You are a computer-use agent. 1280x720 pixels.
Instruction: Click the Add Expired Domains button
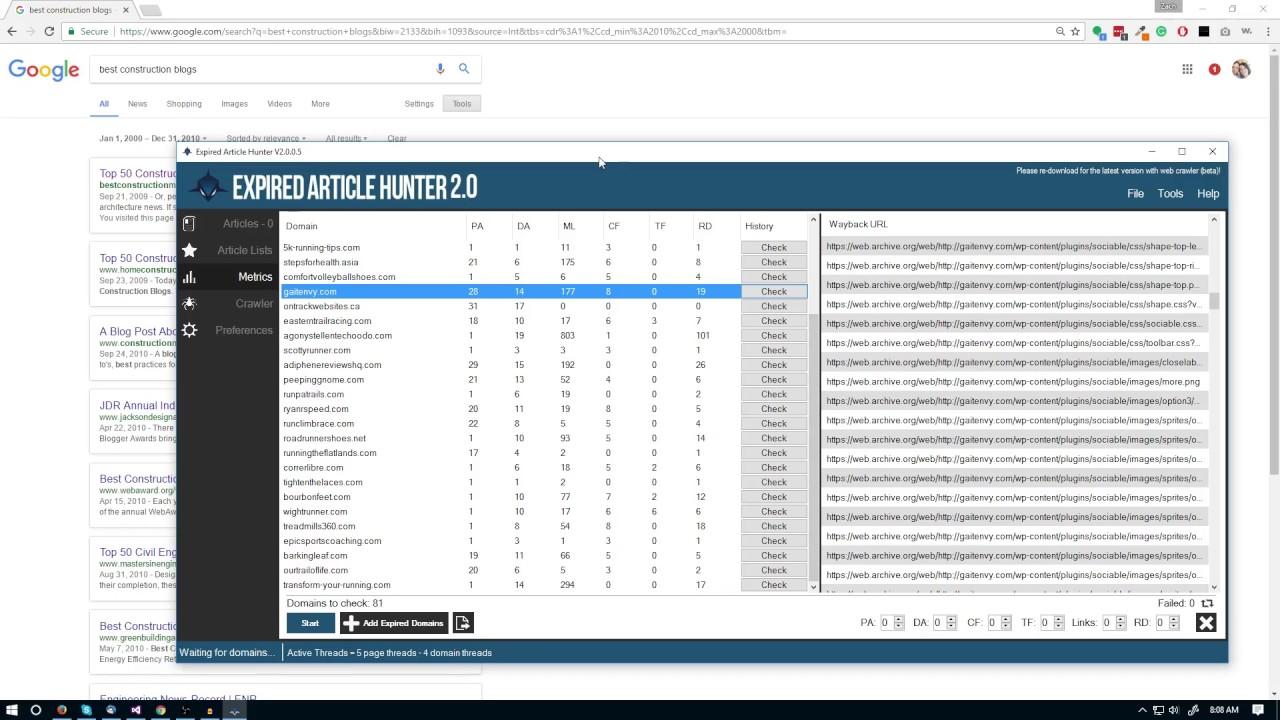click(x=393, y=623)
